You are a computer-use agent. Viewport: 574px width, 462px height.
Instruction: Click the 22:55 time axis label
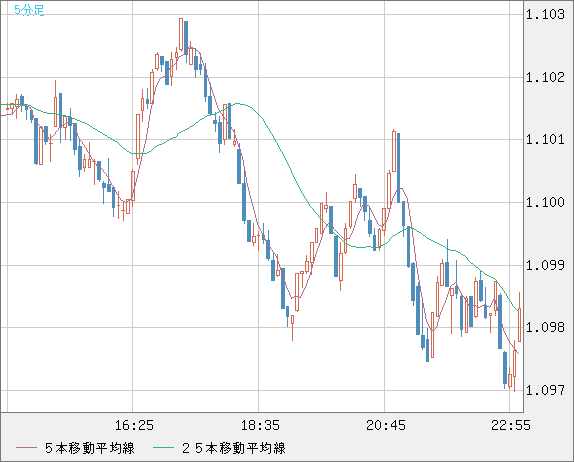pos(511,425)
